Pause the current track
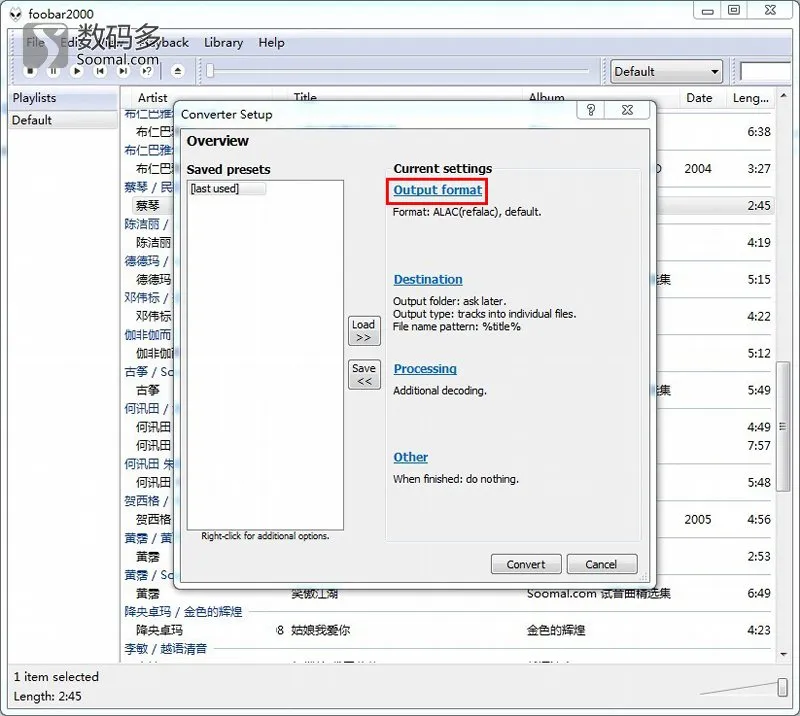Viewport: 800px width, 716px height. point(53,71)
